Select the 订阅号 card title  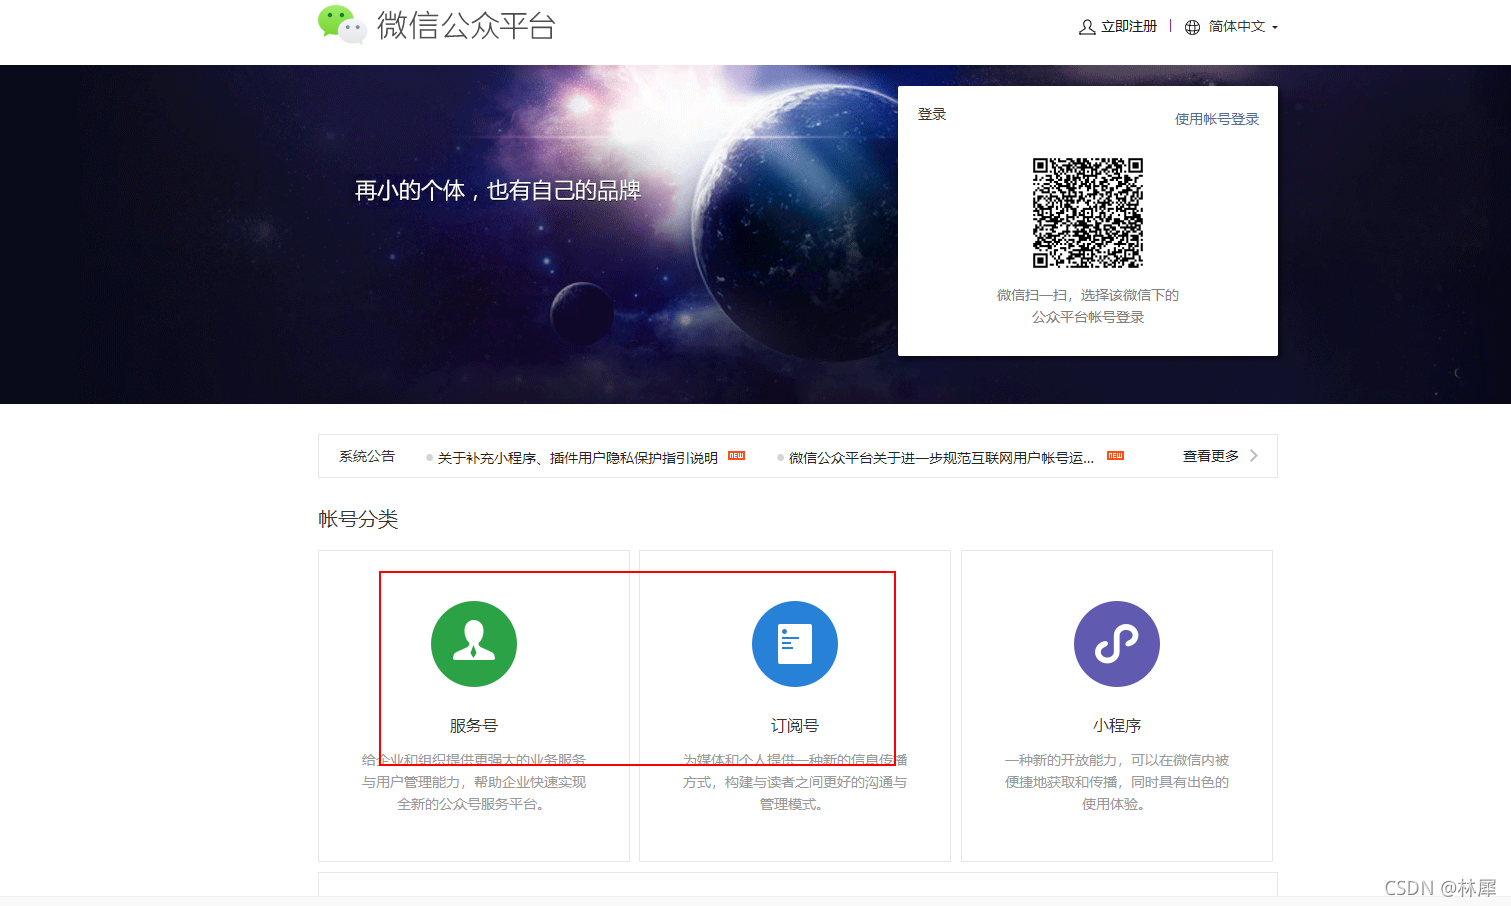point(795,726)
